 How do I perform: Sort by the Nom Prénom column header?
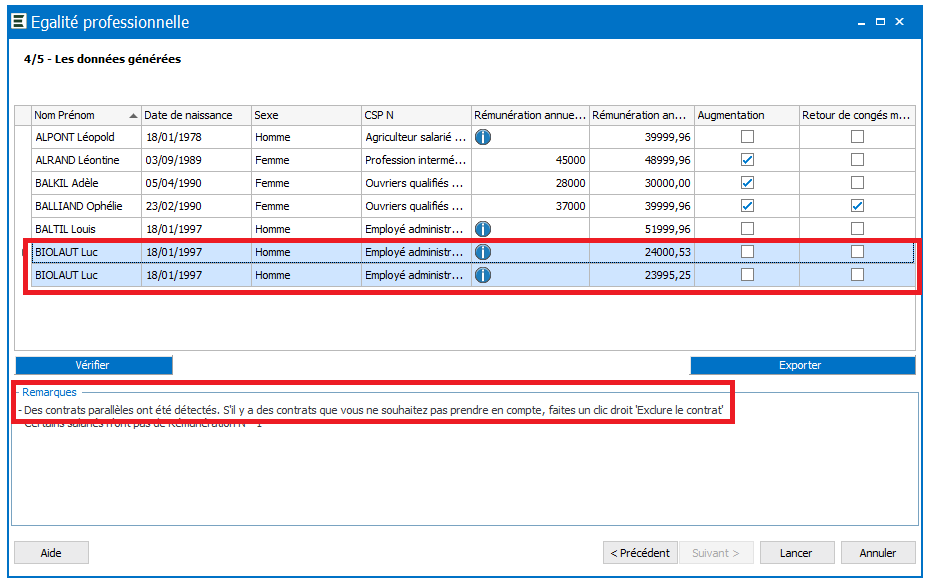coord(86,115)
